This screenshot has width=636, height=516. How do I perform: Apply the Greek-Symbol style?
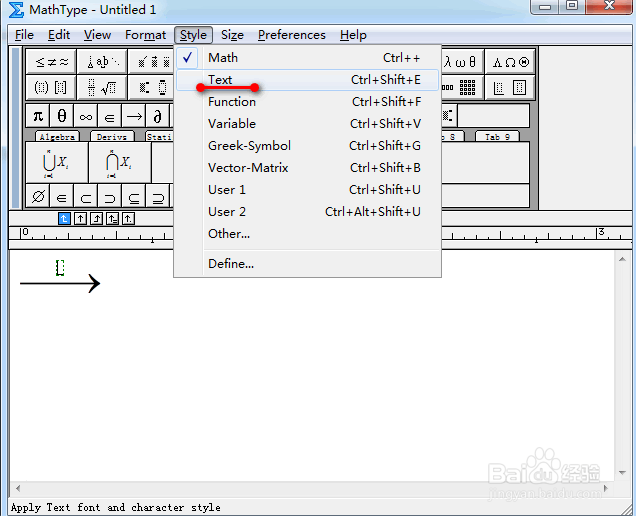point(307,146)
